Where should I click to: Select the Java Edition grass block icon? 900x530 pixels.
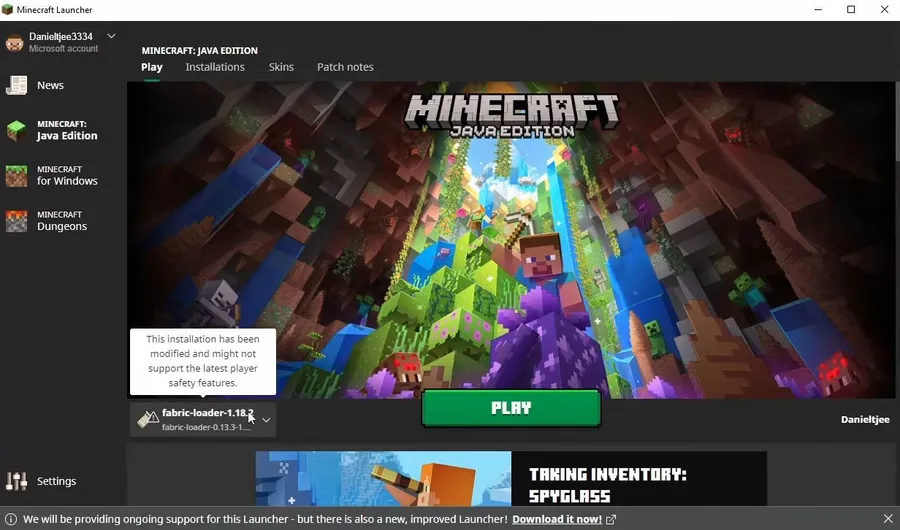tap(16, 130)
